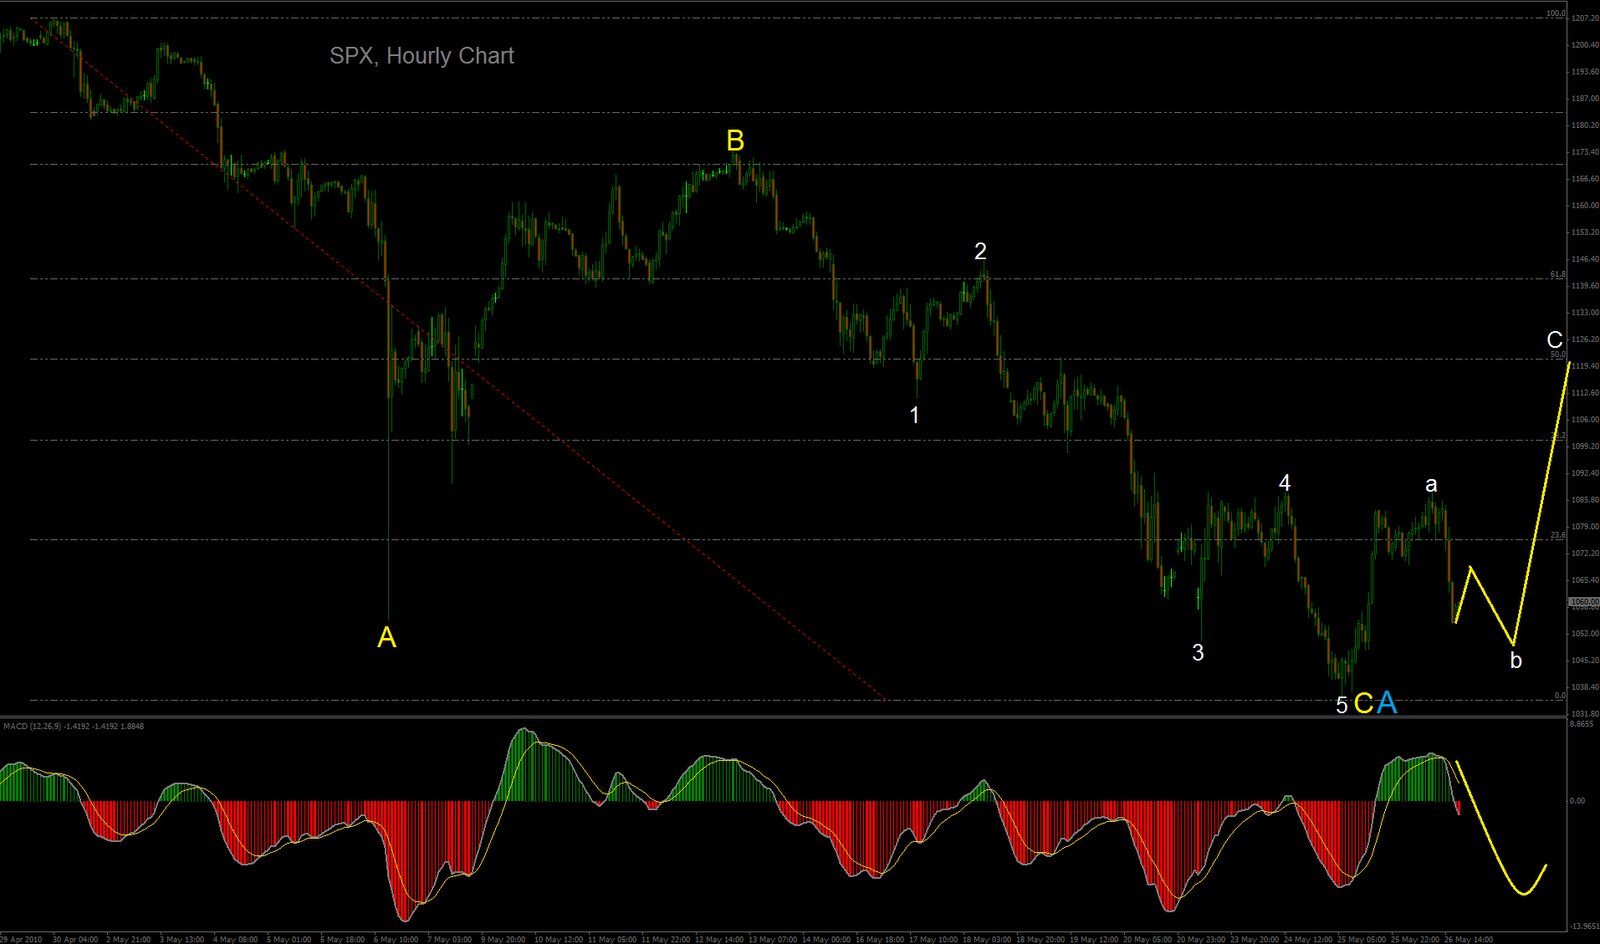1600x944 pixels.
Task: Click the "SPX, Hourly Chart" title text
Action: tap(422, 56)
